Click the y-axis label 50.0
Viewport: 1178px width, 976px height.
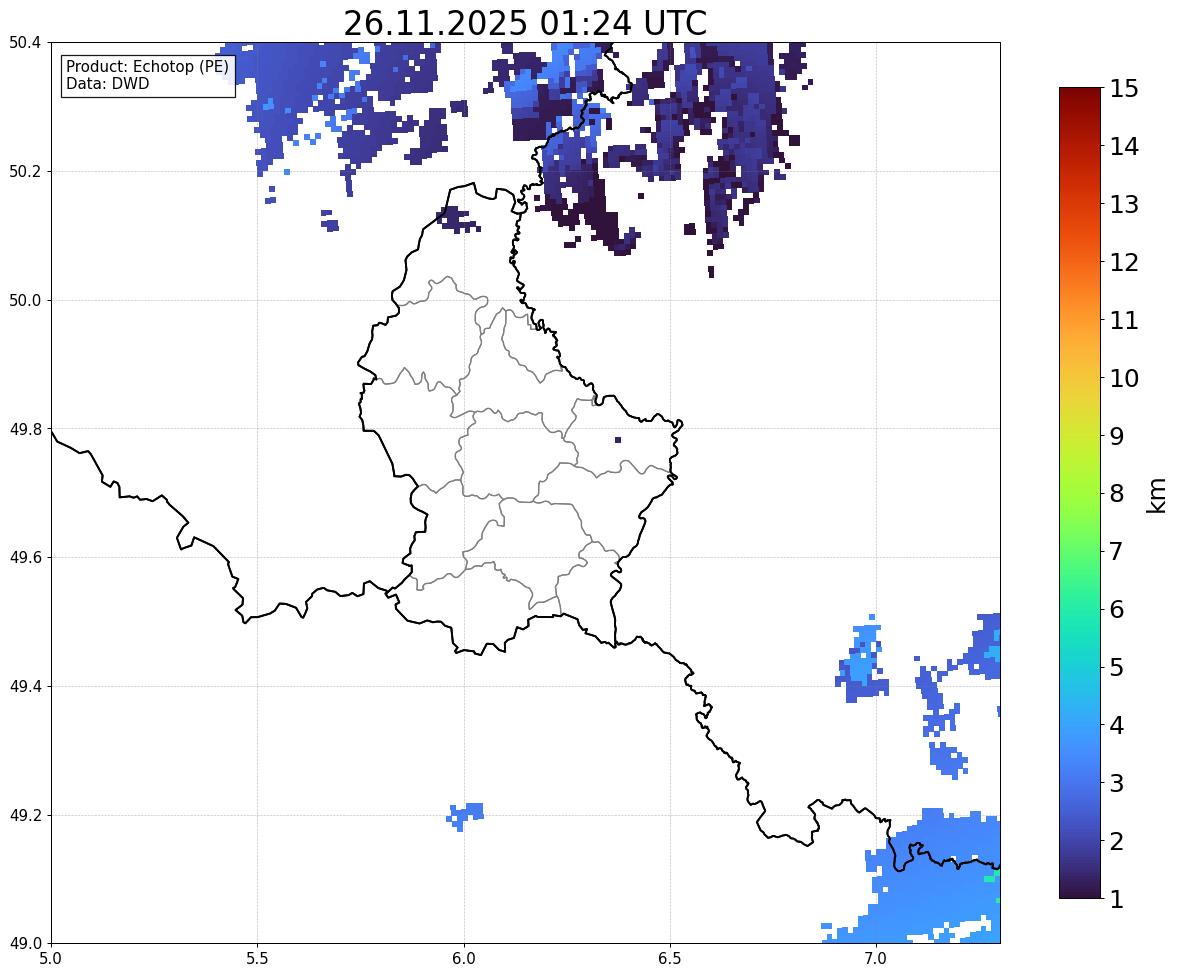[x=25, y=301]
